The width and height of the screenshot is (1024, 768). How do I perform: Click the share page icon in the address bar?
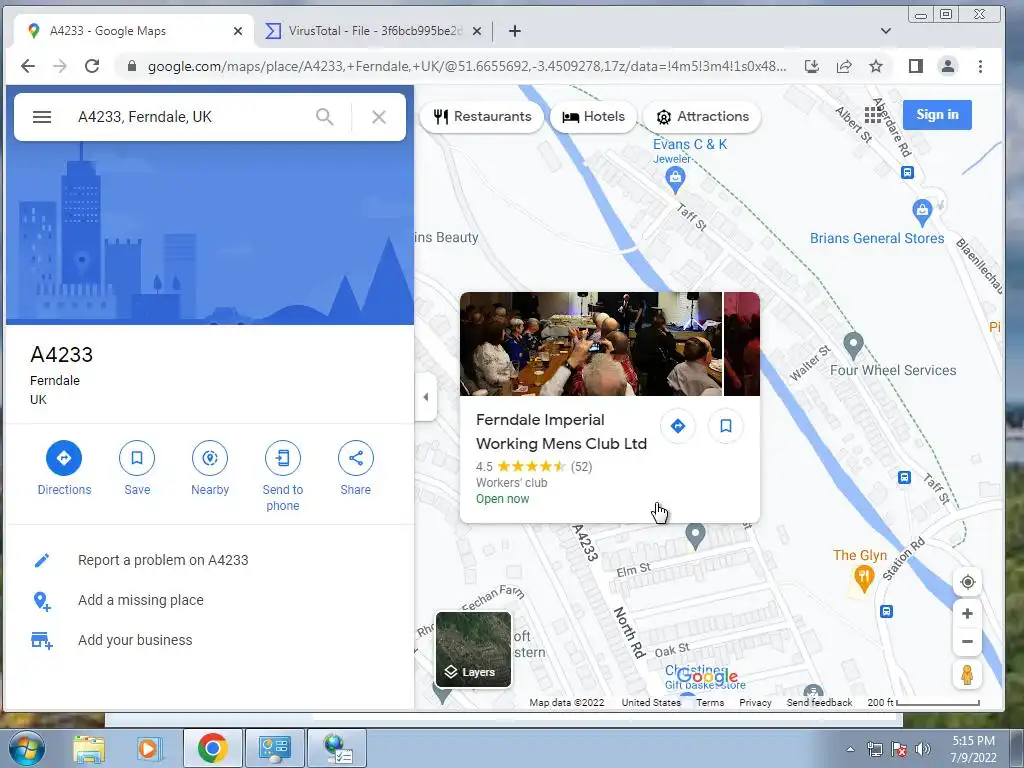pos(844,66)
